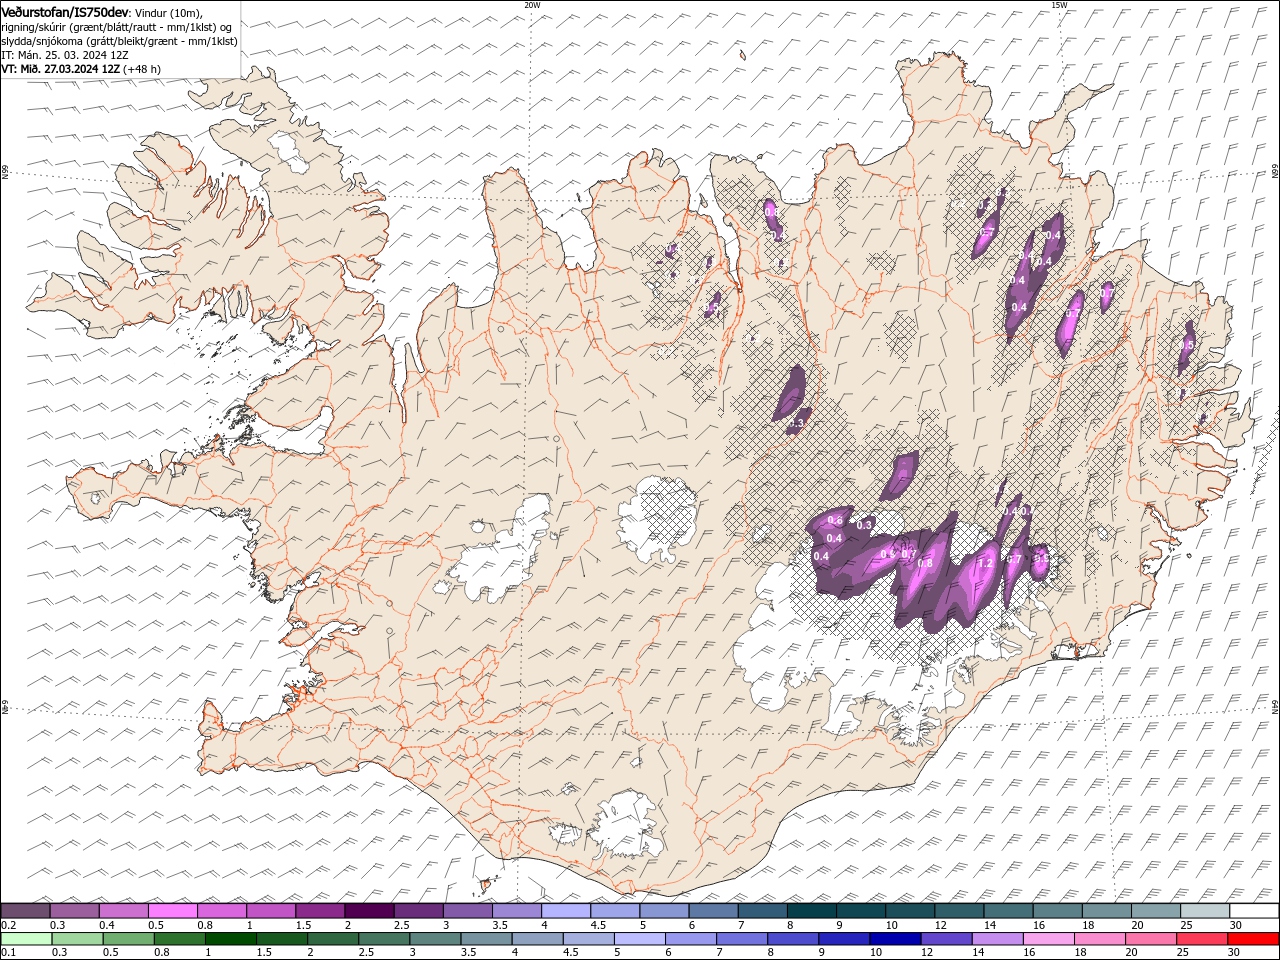Select the 'IT: Mán. 25. 03. 2024 12Z' line
Image resolution: width=1280 pixels, height=960 pixels.
tap(65, 55)
